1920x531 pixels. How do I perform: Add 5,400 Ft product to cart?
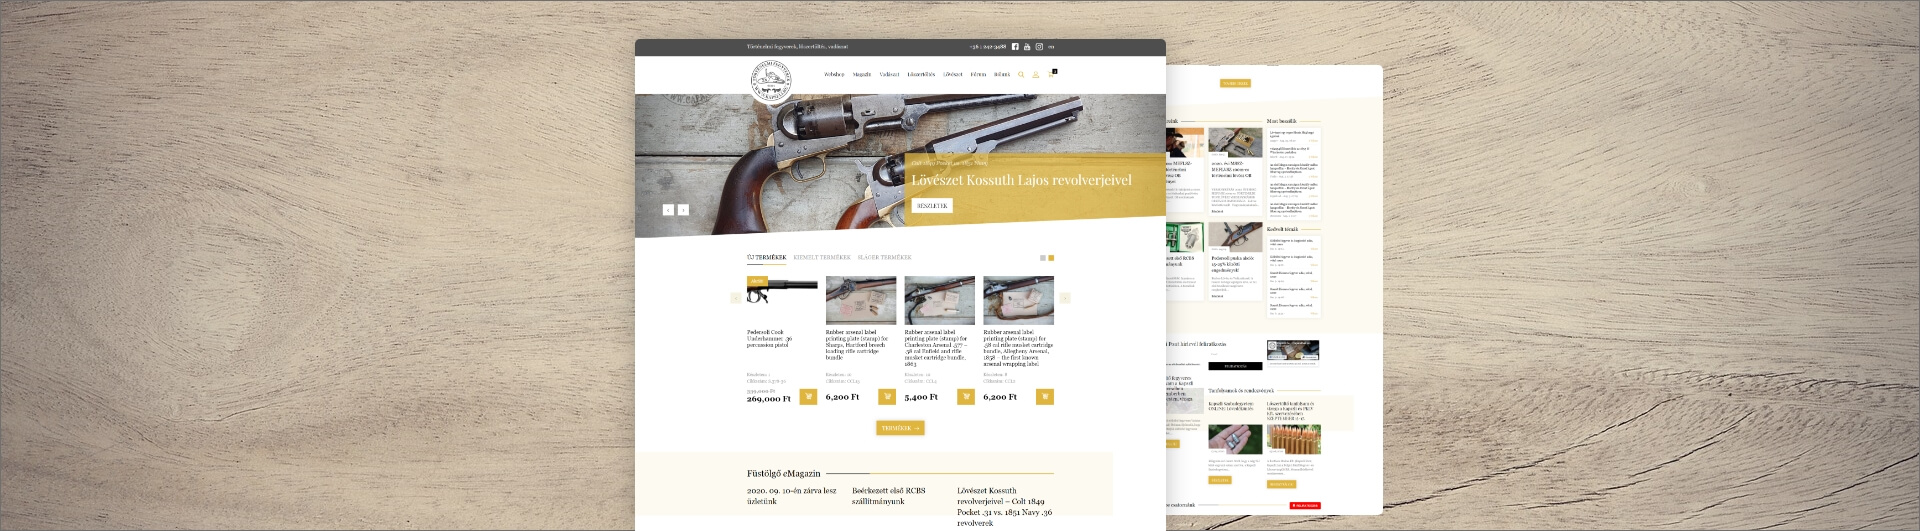(x=966, y=397)
